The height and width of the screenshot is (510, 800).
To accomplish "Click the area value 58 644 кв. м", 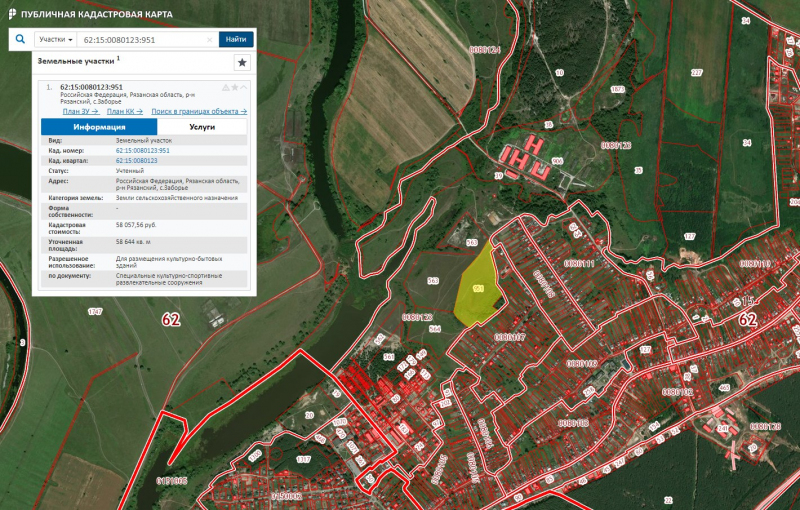I will click(x=133, y=242).
